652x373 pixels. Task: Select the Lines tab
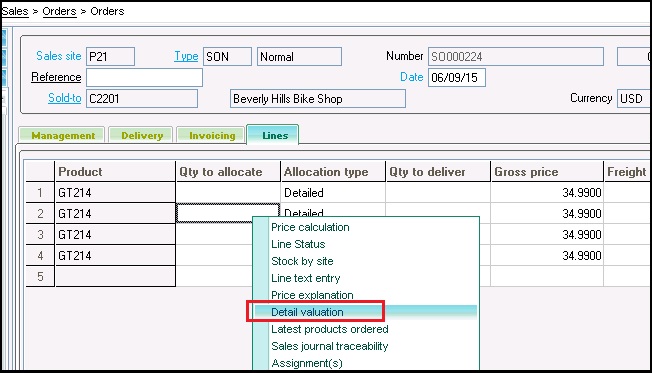(x=273, y=135)
